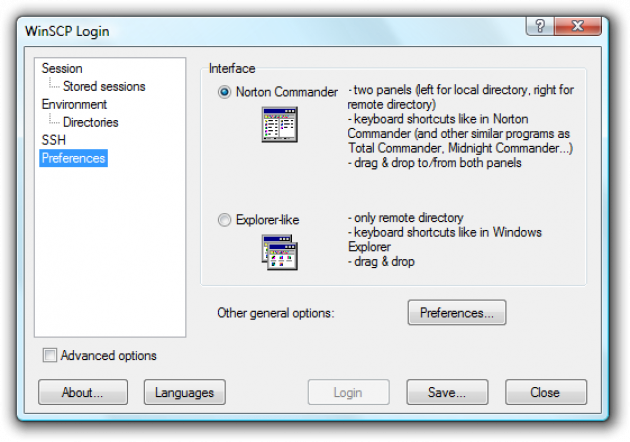Viewport: 630px width, 442px height.
Task: Close the WinSCP Login window
Action: [578, 26]
